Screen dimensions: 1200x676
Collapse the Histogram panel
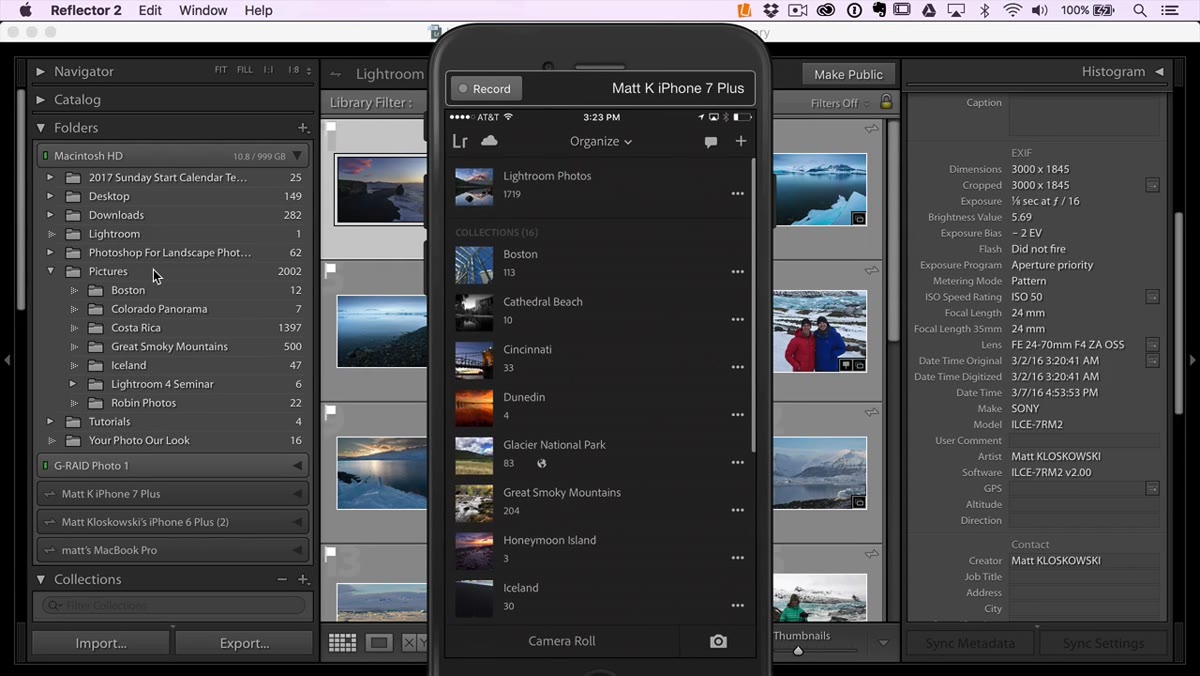[1159, 72]
